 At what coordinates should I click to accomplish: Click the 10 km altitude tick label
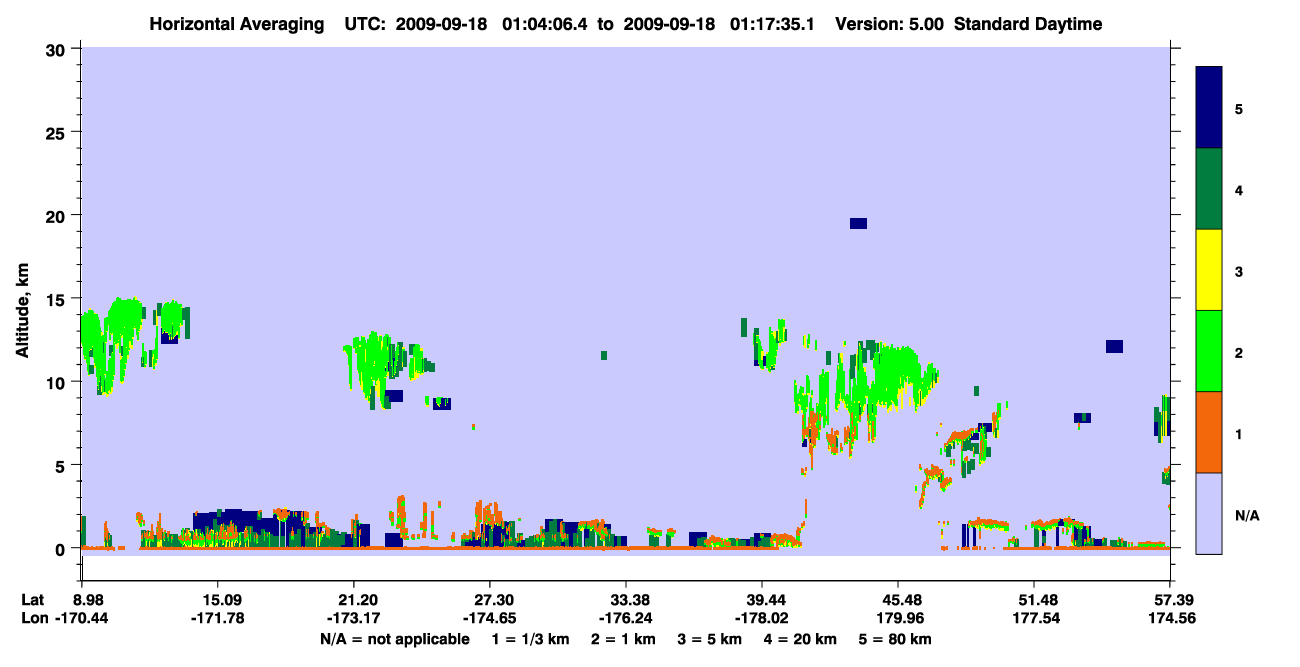(x=57, y=382)
